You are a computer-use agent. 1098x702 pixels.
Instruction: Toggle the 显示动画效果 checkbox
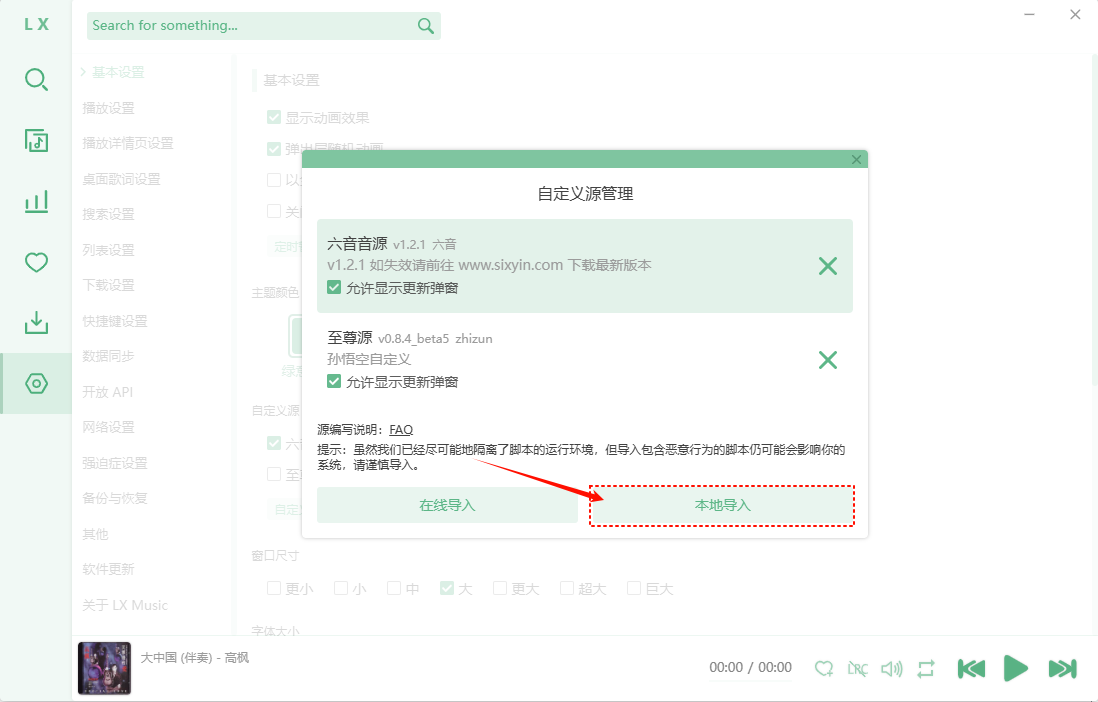[274, 117]
